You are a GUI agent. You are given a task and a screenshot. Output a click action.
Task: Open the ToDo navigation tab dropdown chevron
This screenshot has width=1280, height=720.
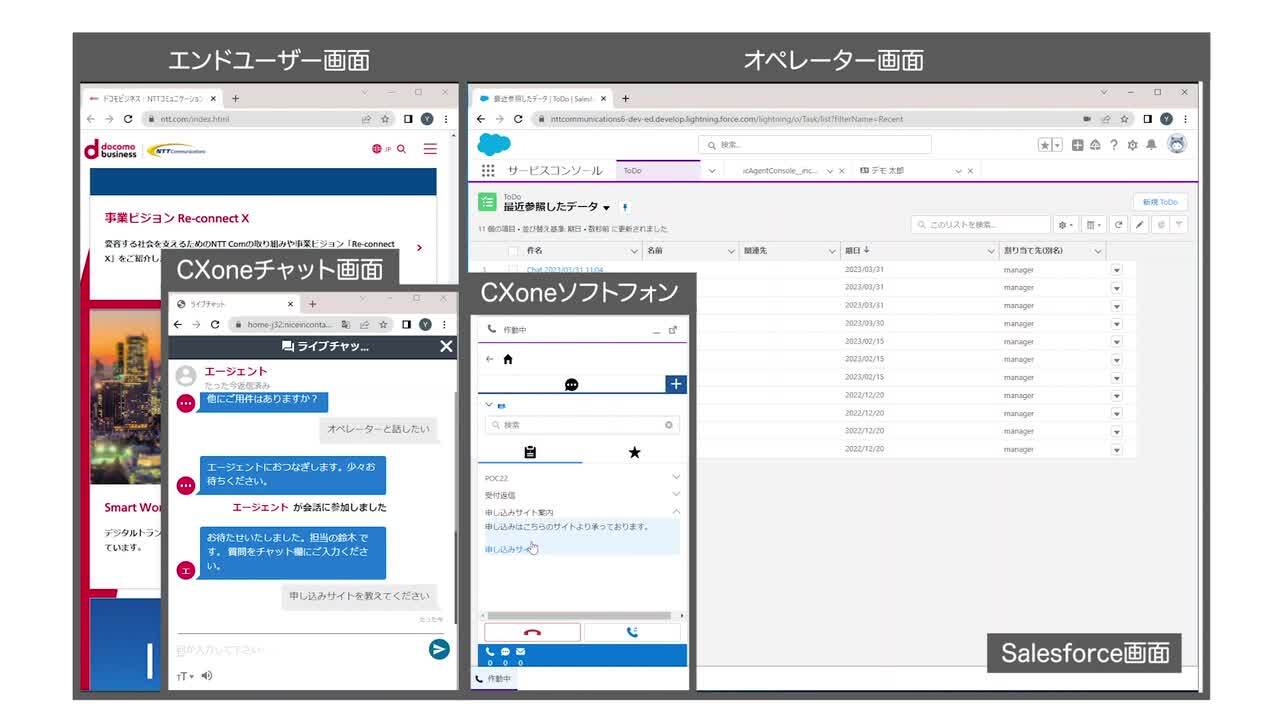[712, 171]
